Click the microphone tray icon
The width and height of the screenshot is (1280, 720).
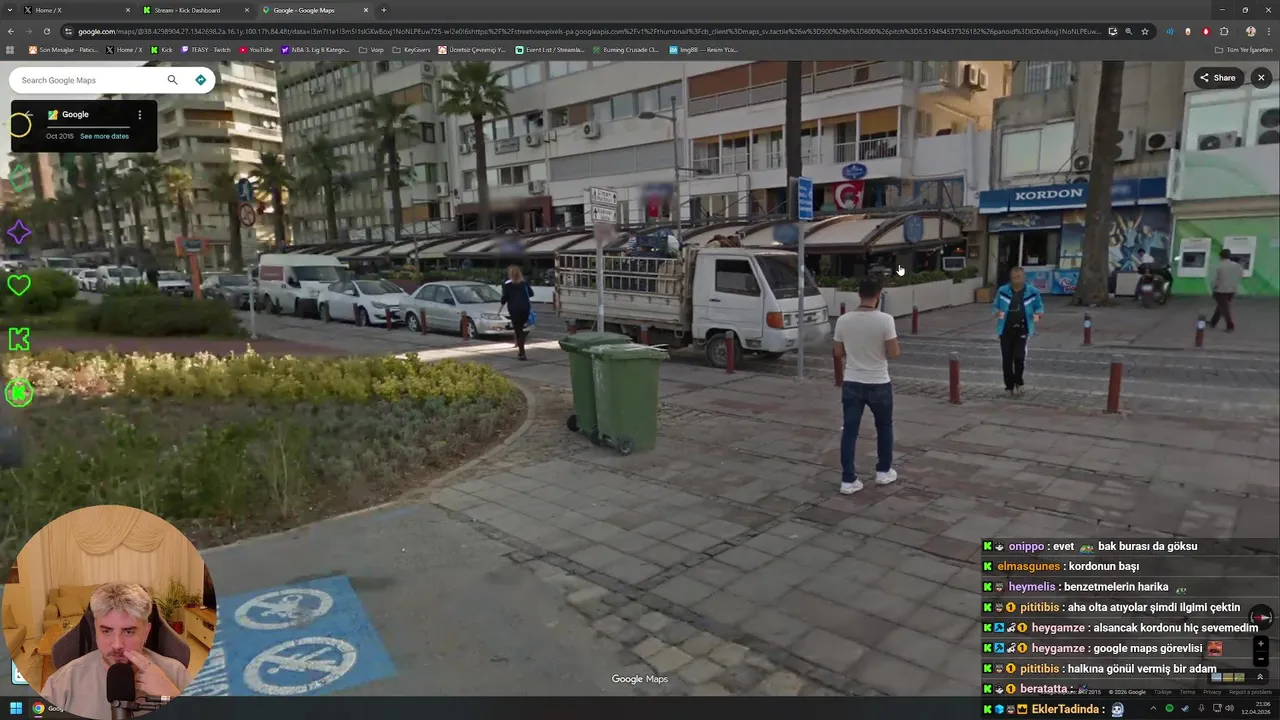1201,708
